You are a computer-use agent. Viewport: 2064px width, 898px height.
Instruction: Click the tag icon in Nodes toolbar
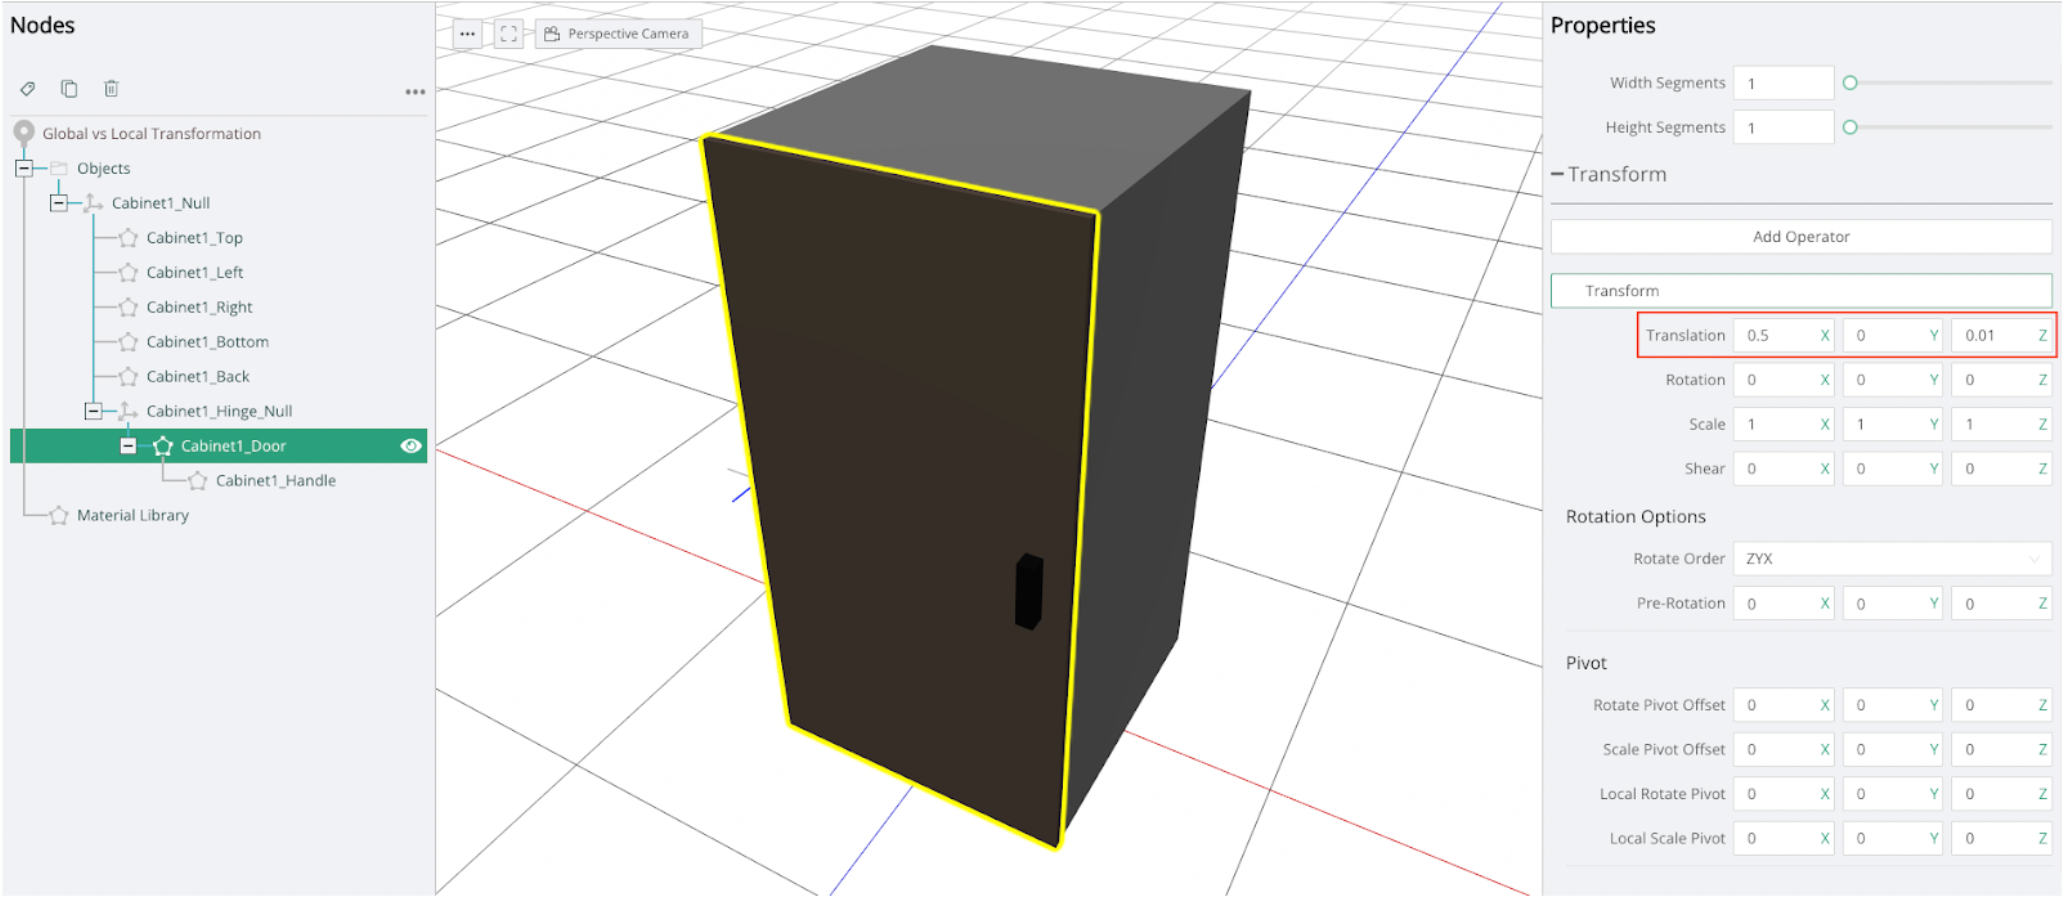coord(28,89)
